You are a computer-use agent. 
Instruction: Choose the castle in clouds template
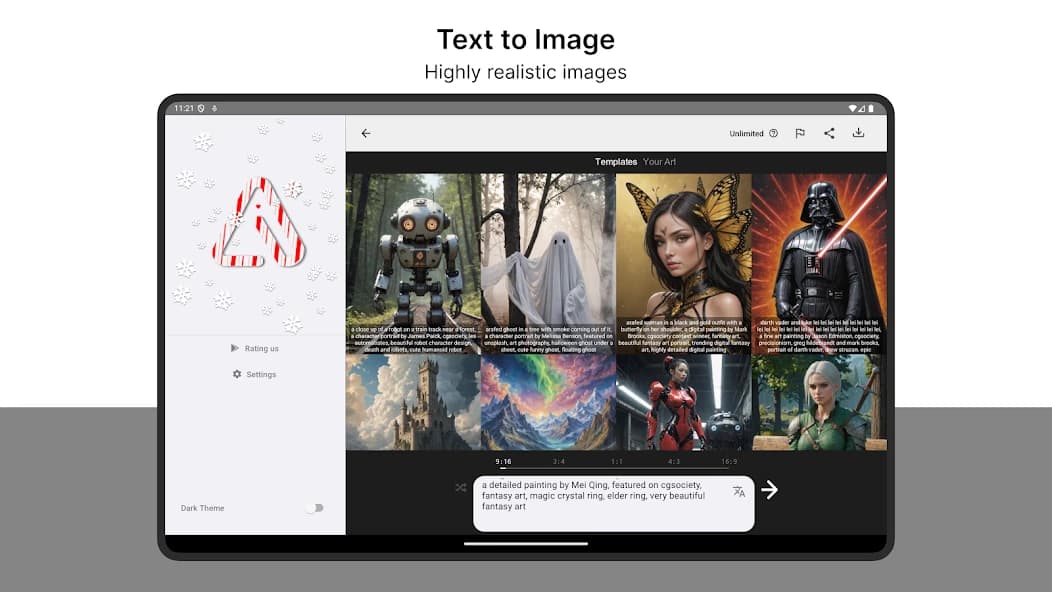(x=413, y=403)
